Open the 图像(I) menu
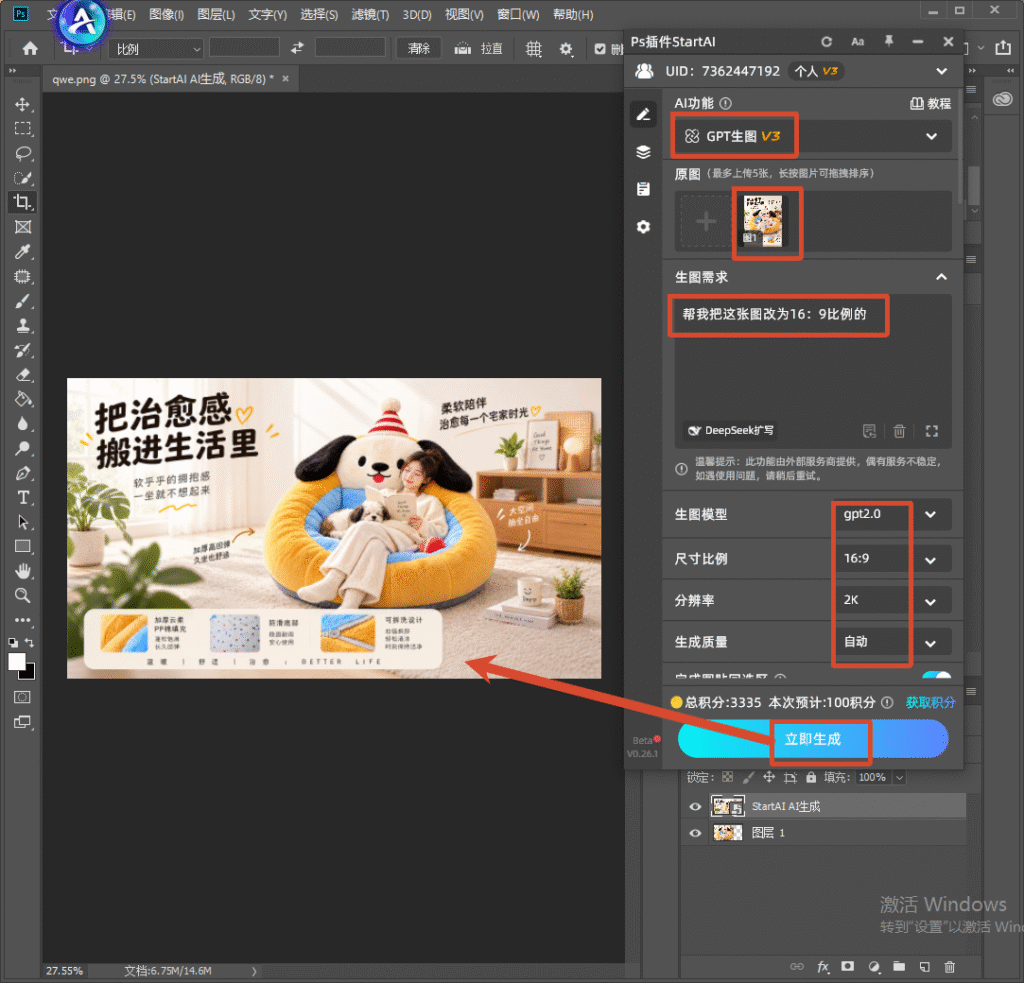 click(x=167, y=14)
